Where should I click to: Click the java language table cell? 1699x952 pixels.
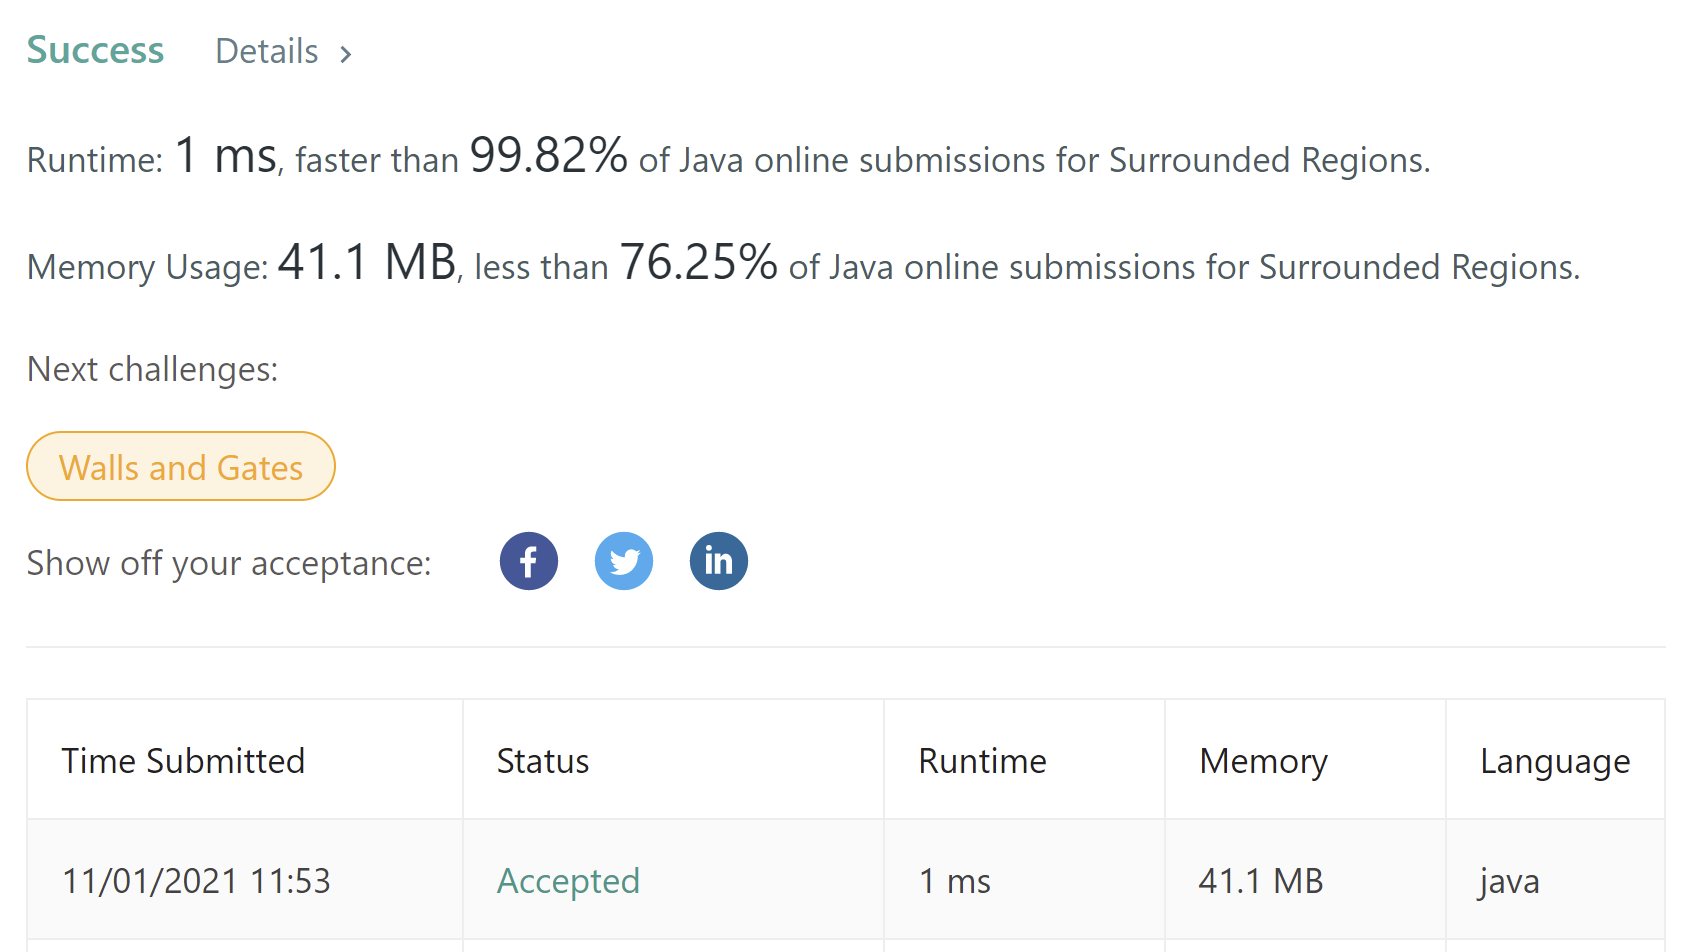coord(1509,881)
